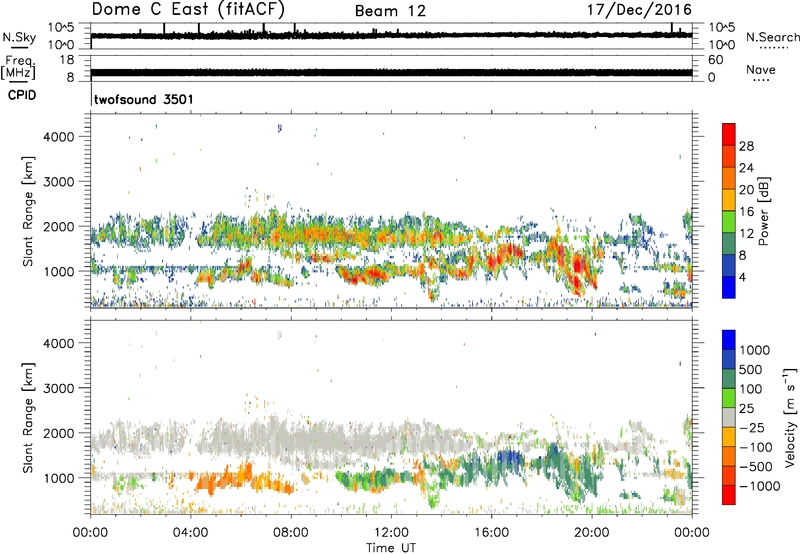Click gray swatch in velocity color bar
The width and height of the screenshot is (800, 554).
click(x=729, y=417)
